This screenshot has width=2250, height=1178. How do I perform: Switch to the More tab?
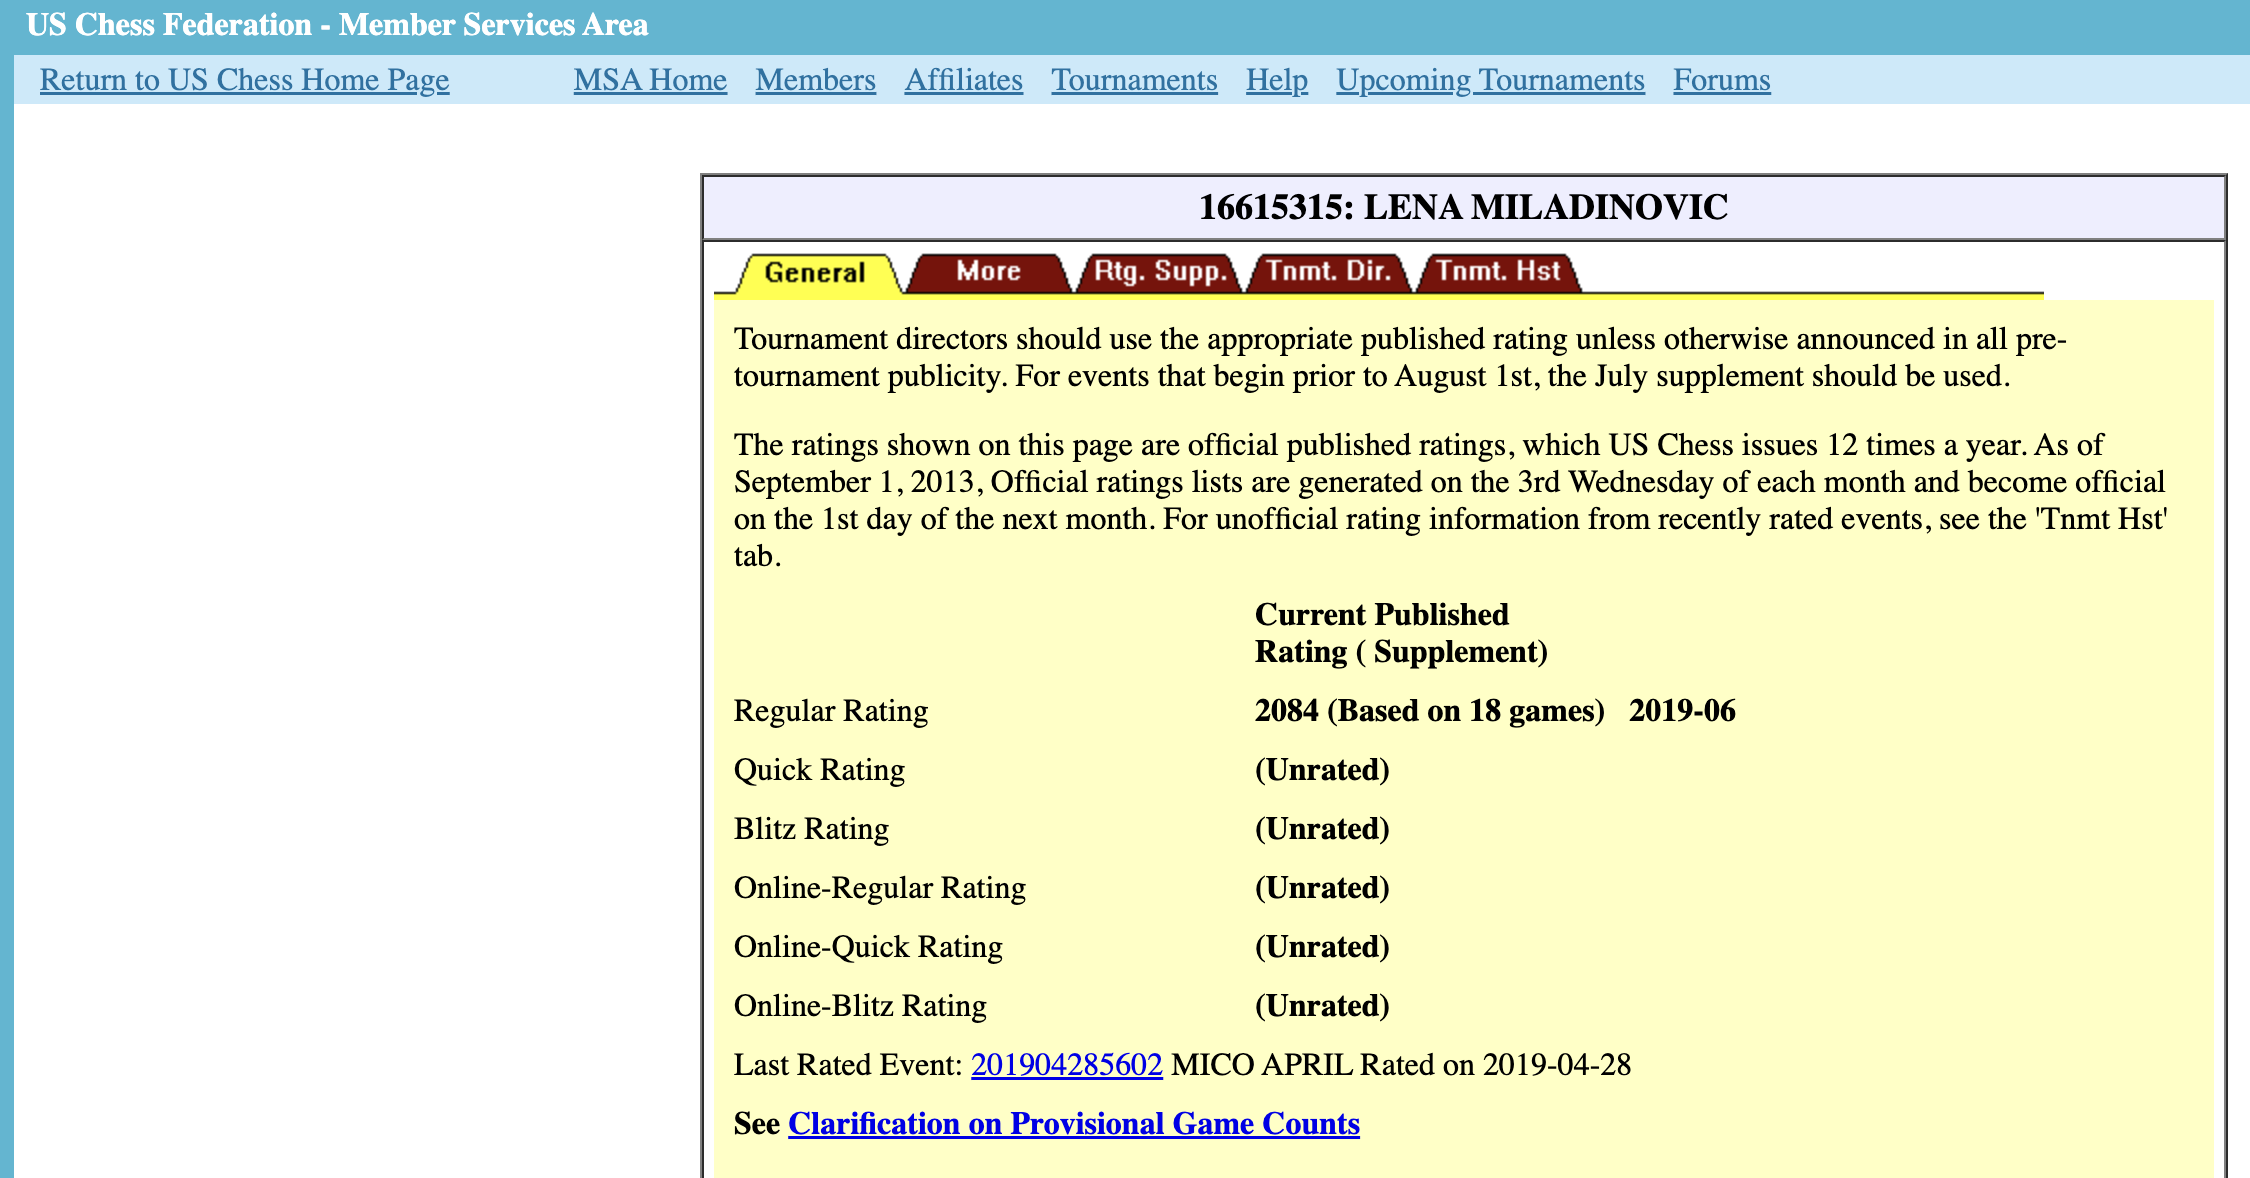click(x=988, y=272)
